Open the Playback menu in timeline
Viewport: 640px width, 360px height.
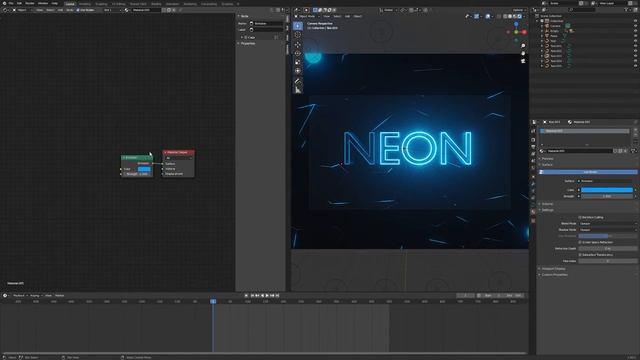(19, 296)
